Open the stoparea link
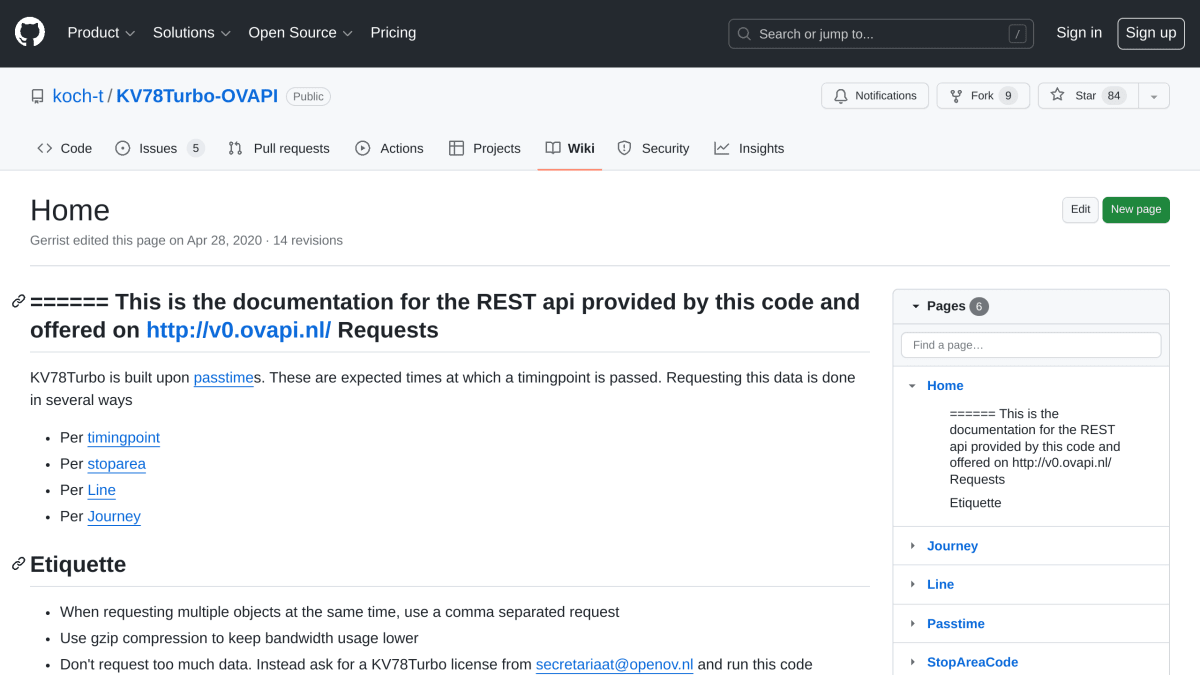 click(117, 464)
